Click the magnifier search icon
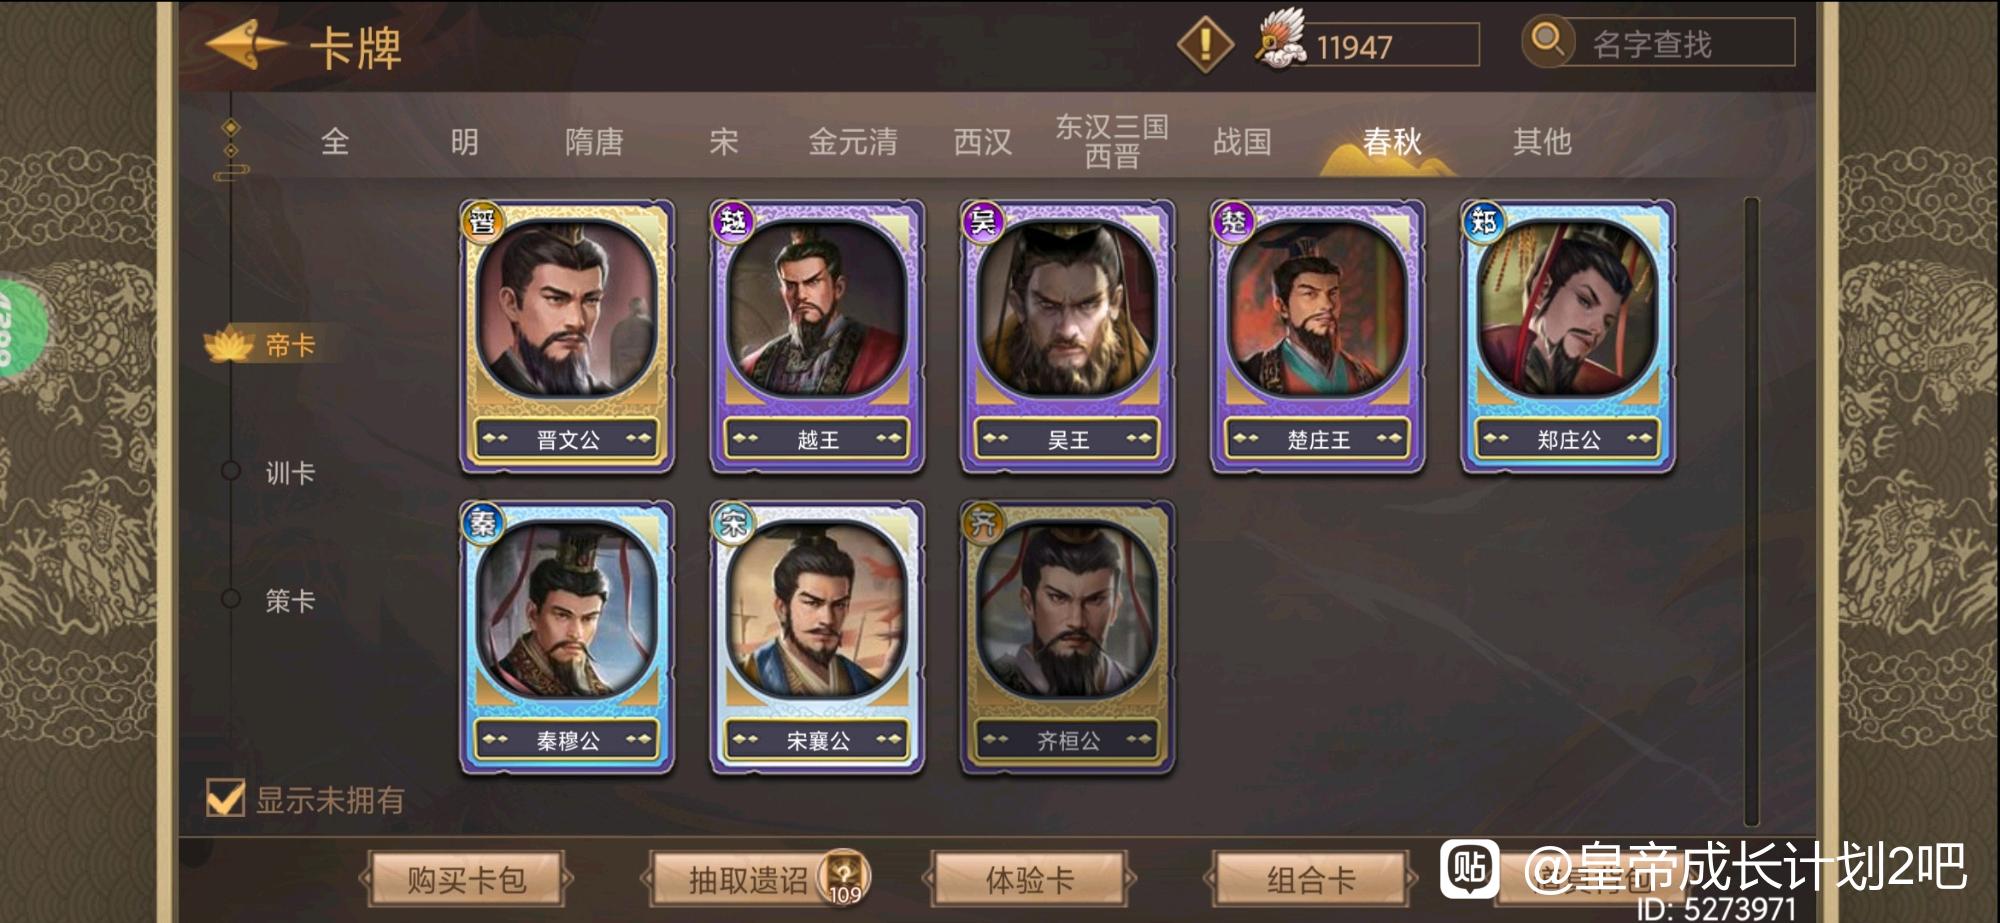Viewport: 2000px width, 923px height. (1547, 41)
